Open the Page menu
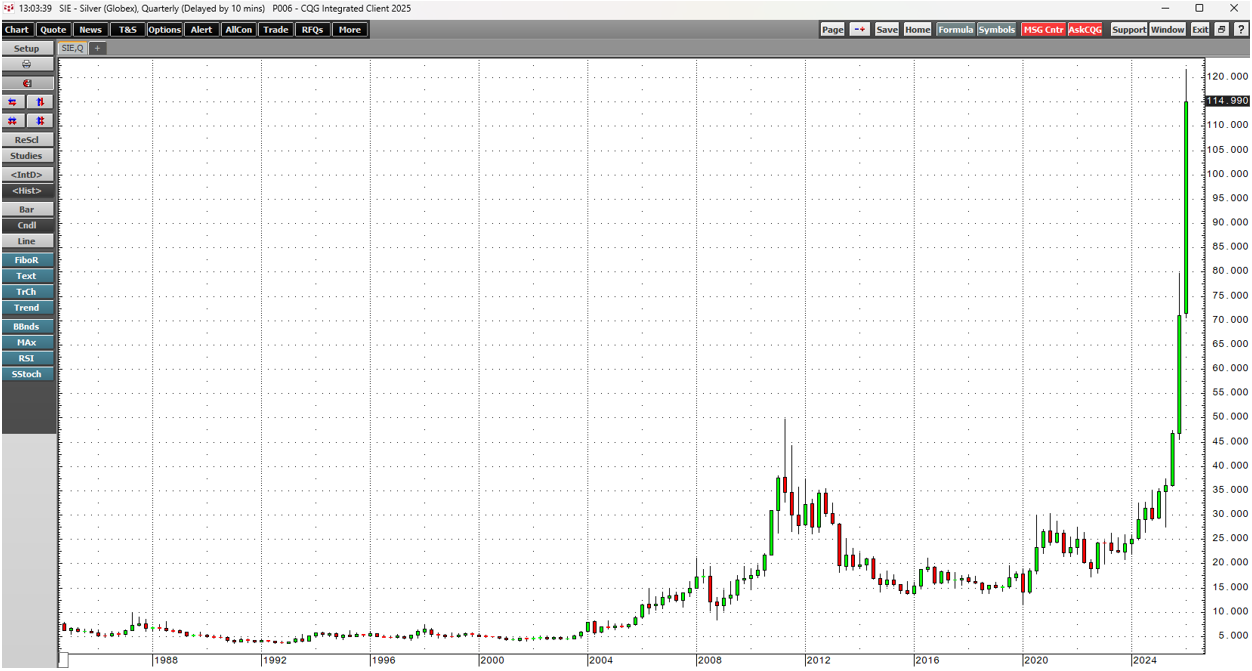1252x671 pixels. (832, 30)
